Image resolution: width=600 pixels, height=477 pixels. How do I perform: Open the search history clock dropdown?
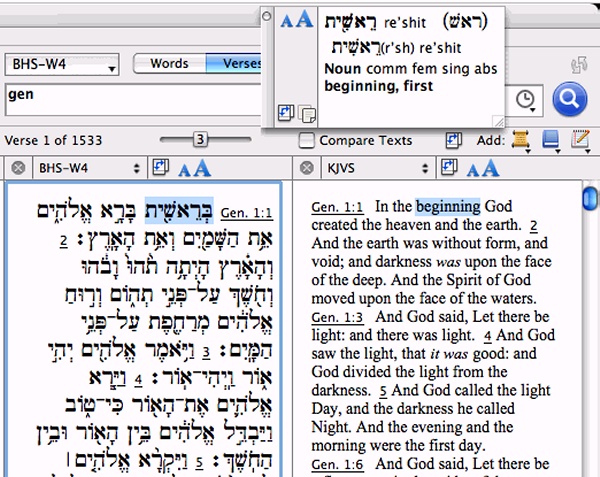[x=526, y=101]
